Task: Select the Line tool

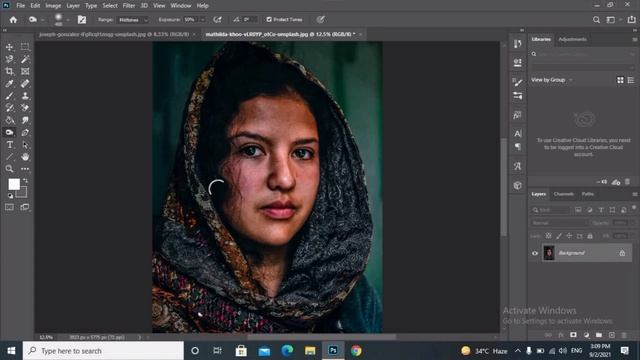Action: [9, 157]
